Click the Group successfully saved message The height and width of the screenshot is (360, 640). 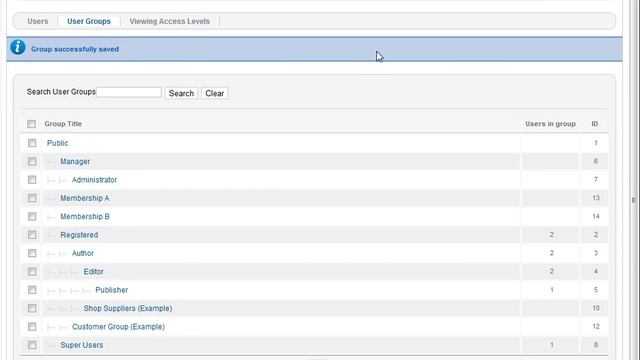point(75,49)
